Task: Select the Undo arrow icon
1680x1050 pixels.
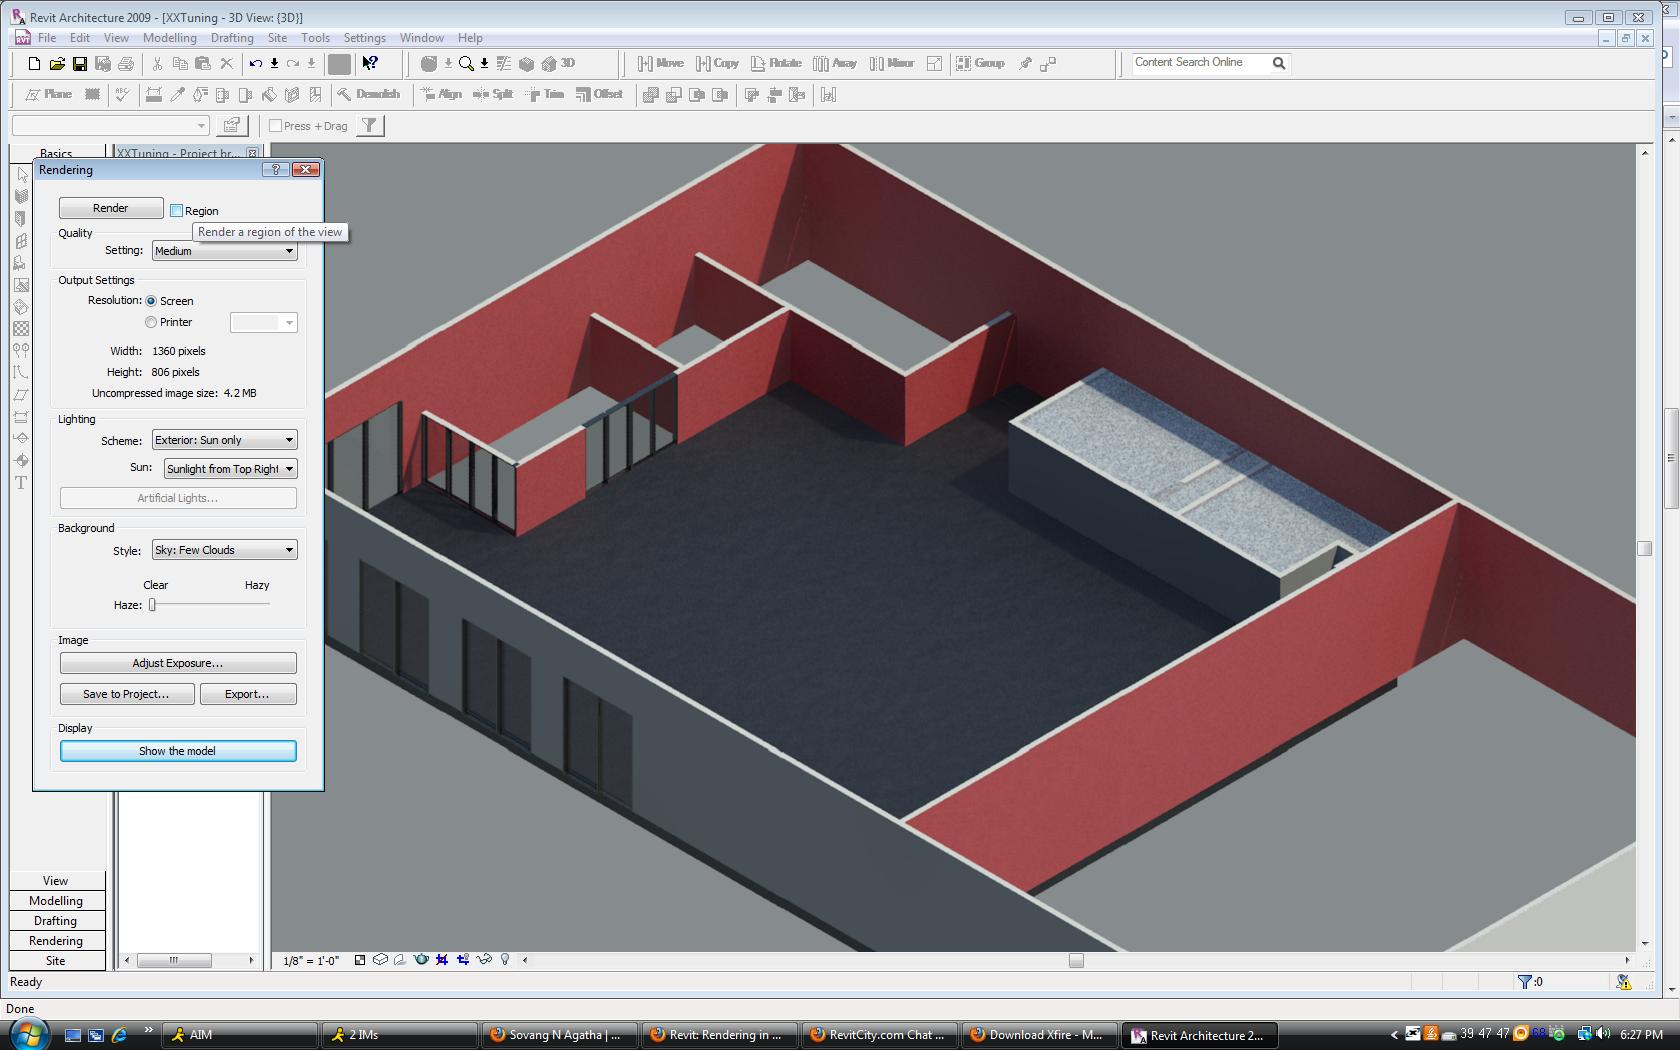Action: coord(256,64)
